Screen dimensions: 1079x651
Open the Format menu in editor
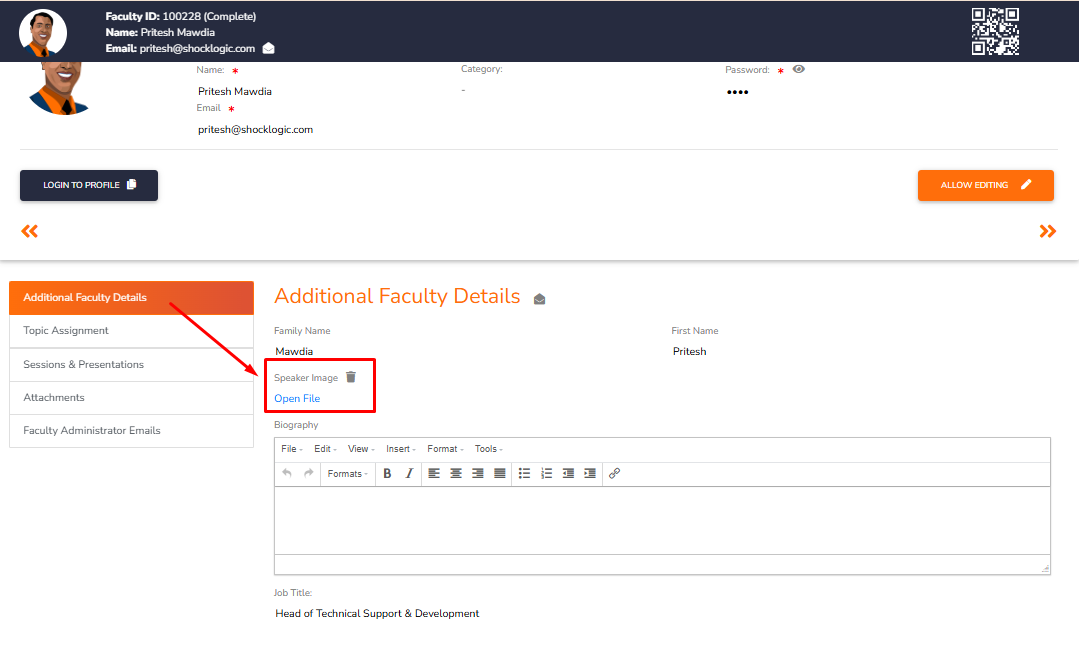point(445,449)
